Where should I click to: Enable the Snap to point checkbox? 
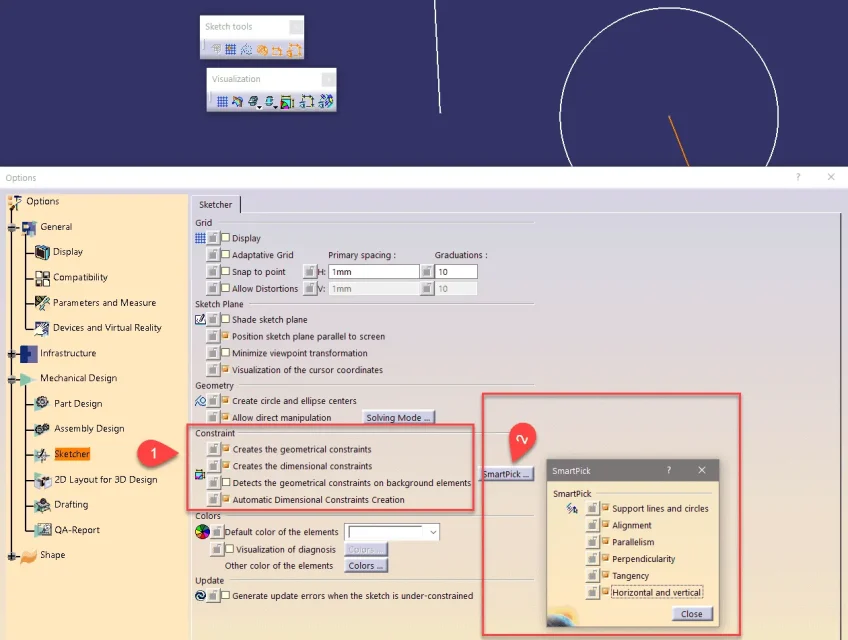pos(225,271)
